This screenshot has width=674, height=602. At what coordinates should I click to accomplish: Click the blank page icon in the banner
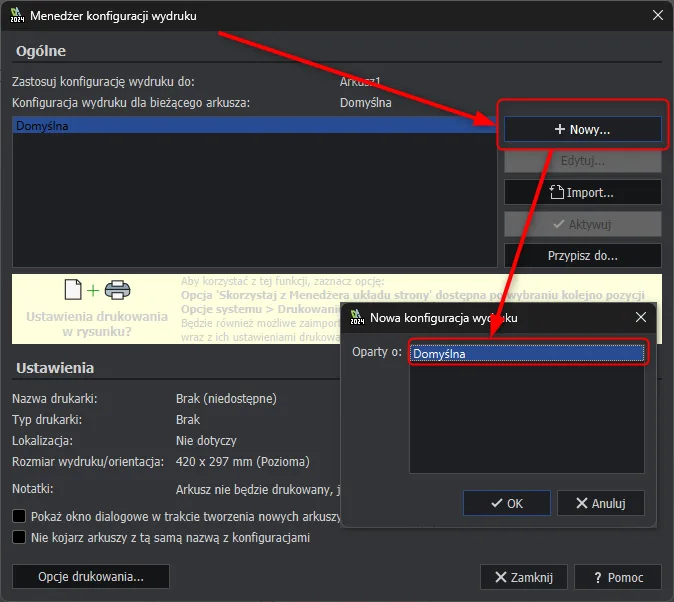pos(73,289)
